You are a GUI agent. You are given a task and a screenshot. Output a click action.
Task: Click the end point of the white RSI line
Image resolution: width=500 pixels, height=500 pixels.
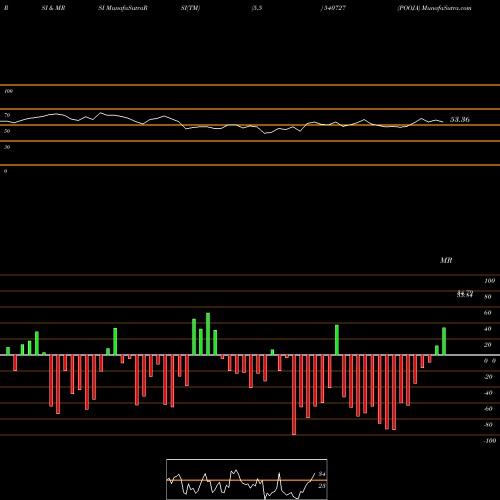(443, 122)
